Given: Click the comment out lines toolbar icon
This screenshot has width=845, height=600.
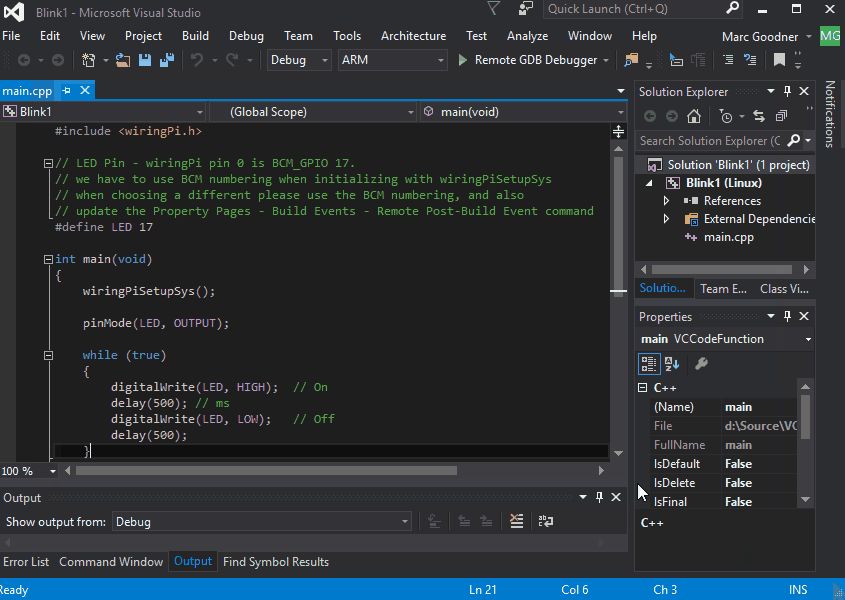Looking at the screenshot, I should pos(728,60).
